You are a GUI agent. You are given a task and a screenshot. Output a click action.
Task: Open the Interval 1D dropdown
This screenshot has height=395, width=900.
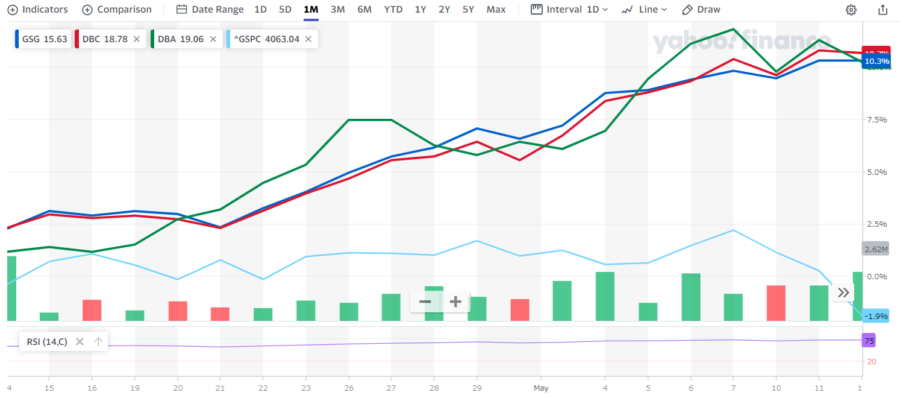569,10
